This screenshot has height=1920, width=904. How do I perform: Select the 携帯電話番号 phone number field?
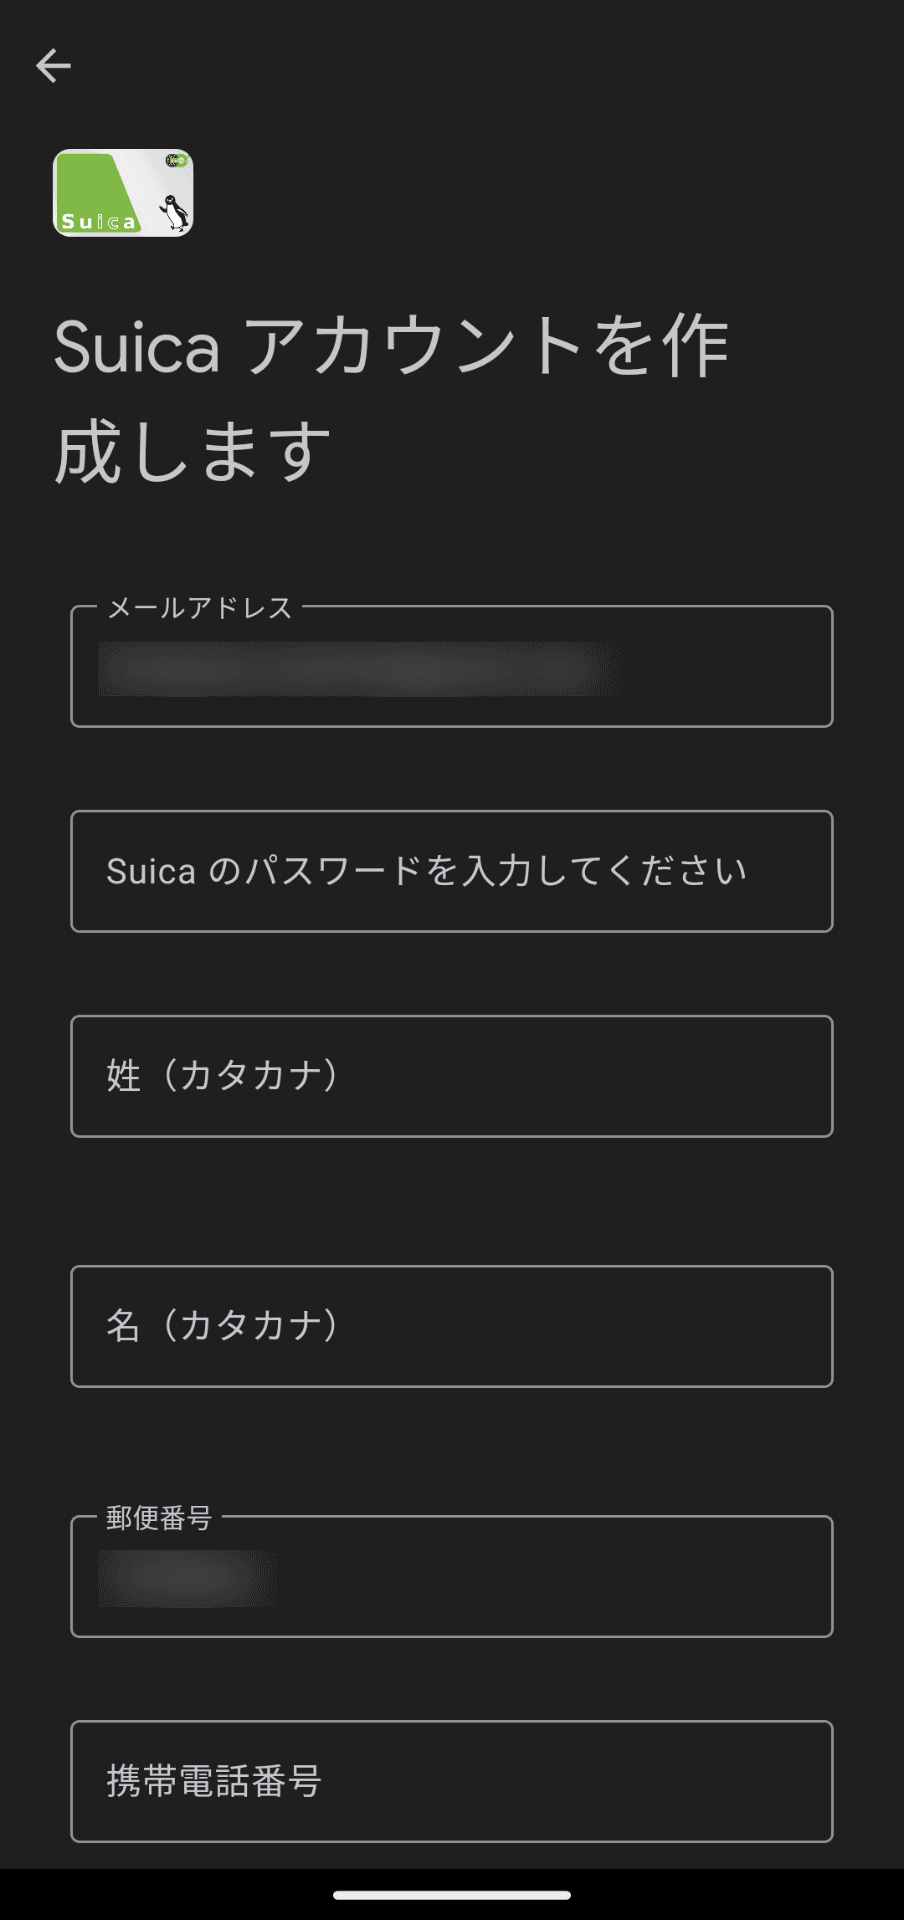(x=452, y=1782)
